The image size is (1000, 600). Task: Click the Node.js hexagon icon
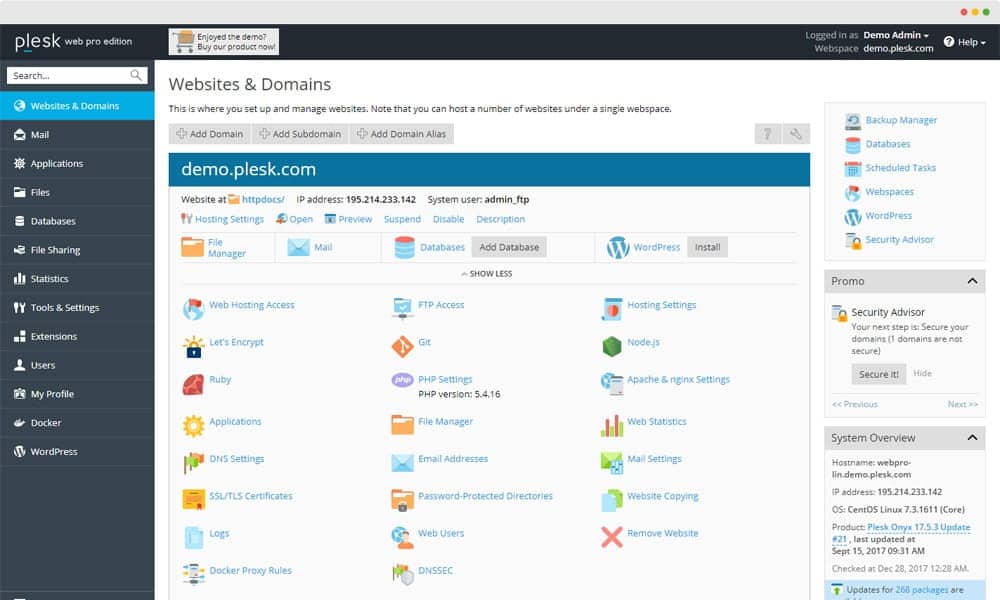pos(612,346)
